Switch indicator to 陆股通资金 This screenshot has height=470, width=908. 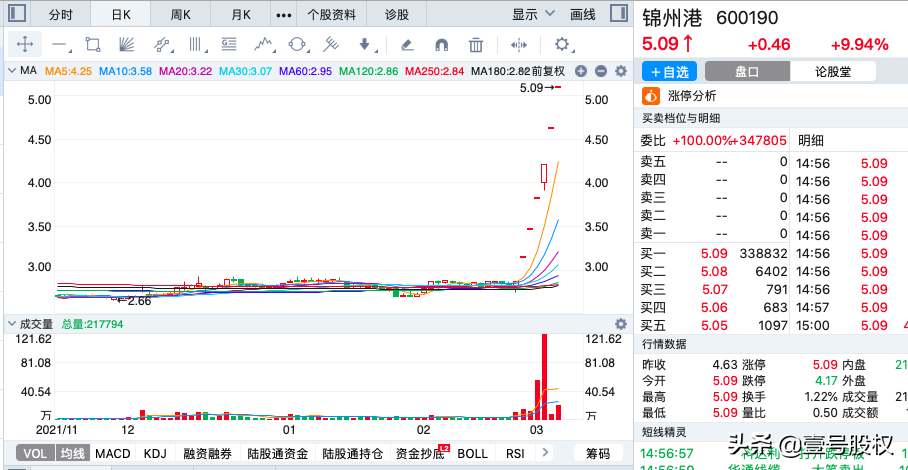277,453
